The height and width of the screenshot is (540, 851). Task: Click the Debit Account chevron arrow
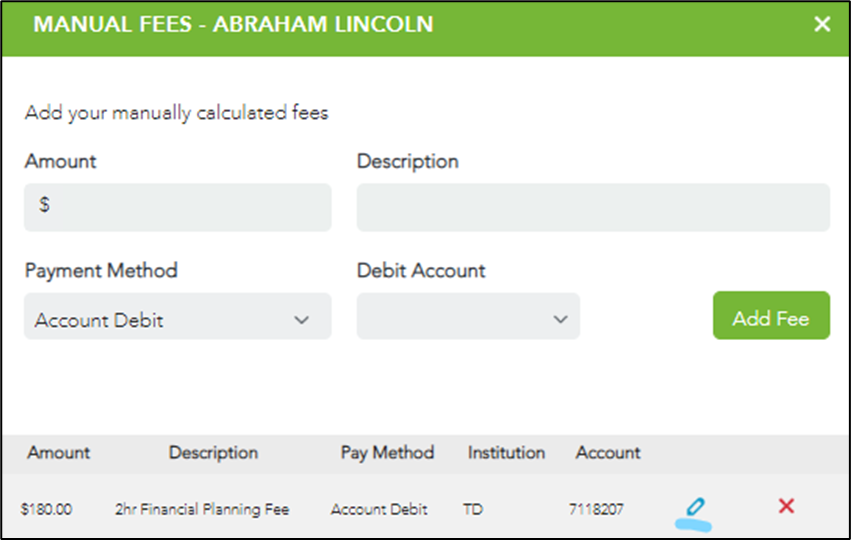point(561,319)
